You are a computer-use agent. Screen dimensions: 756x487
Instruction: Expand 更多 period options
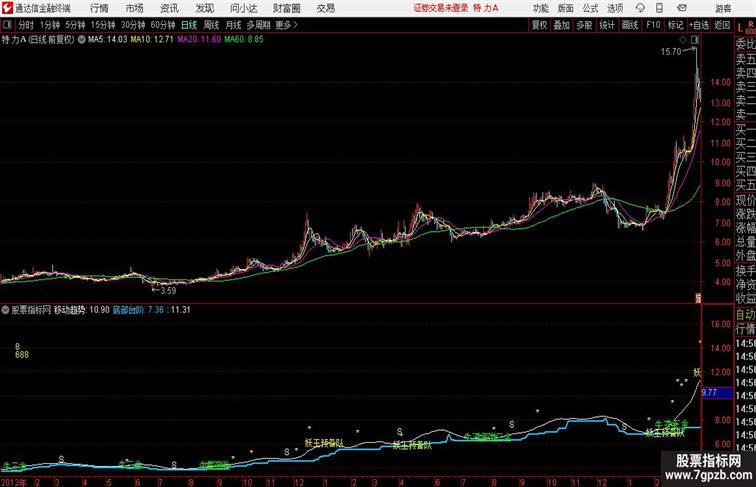[286, 25]
